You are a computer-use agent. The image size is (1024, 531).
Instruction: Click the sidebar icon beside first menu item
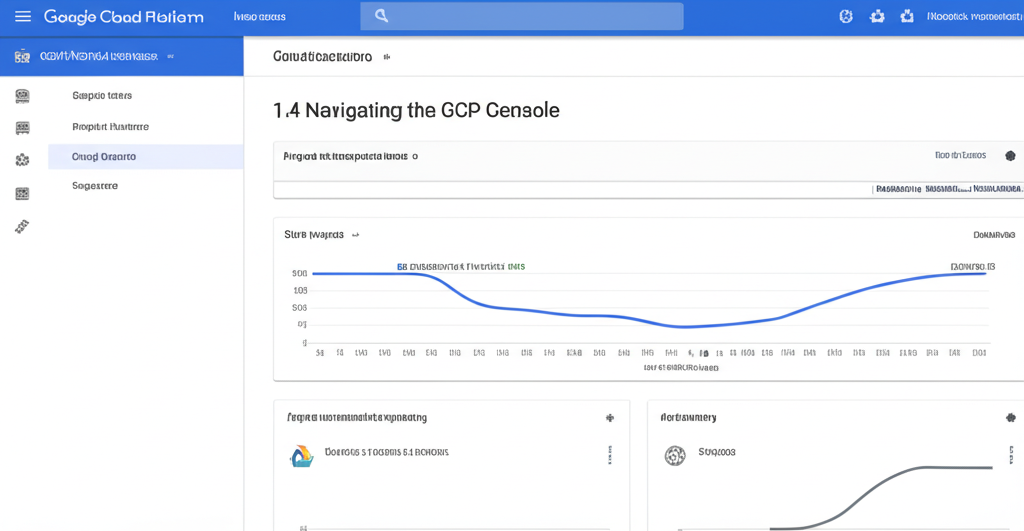(x=22, y=96)
